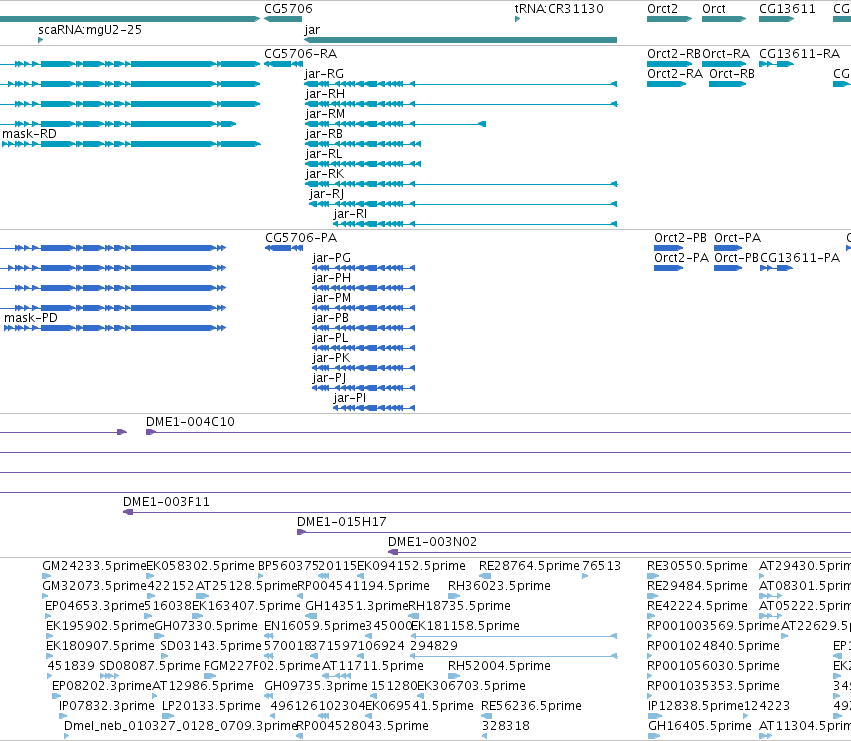Image resolution: width=851 pixels, height=741 pixels.
Task: Click the jar-PB protein label
Action: tap(331, 318)
